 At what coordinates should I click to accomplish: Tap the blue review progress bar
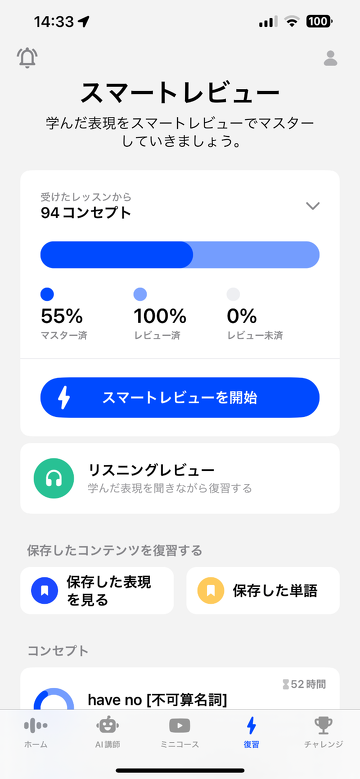point(180,255)
